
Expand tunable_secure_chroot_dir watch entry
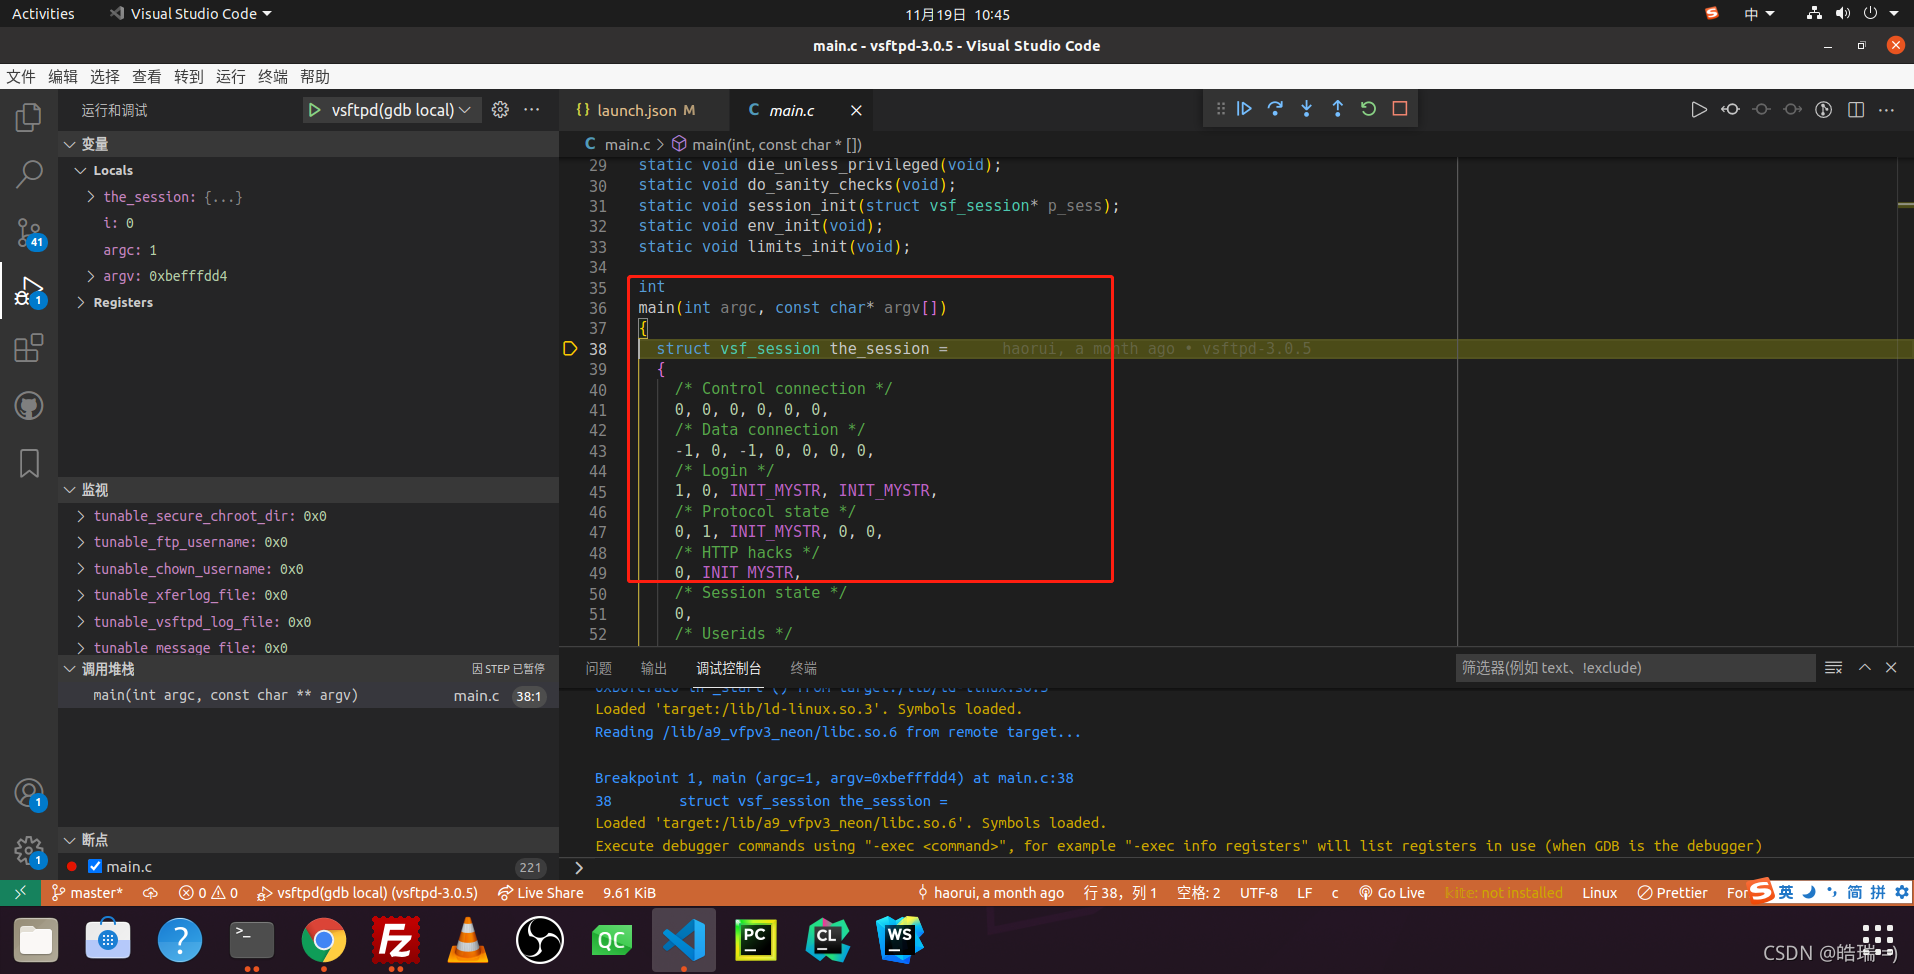coord(80,516)
